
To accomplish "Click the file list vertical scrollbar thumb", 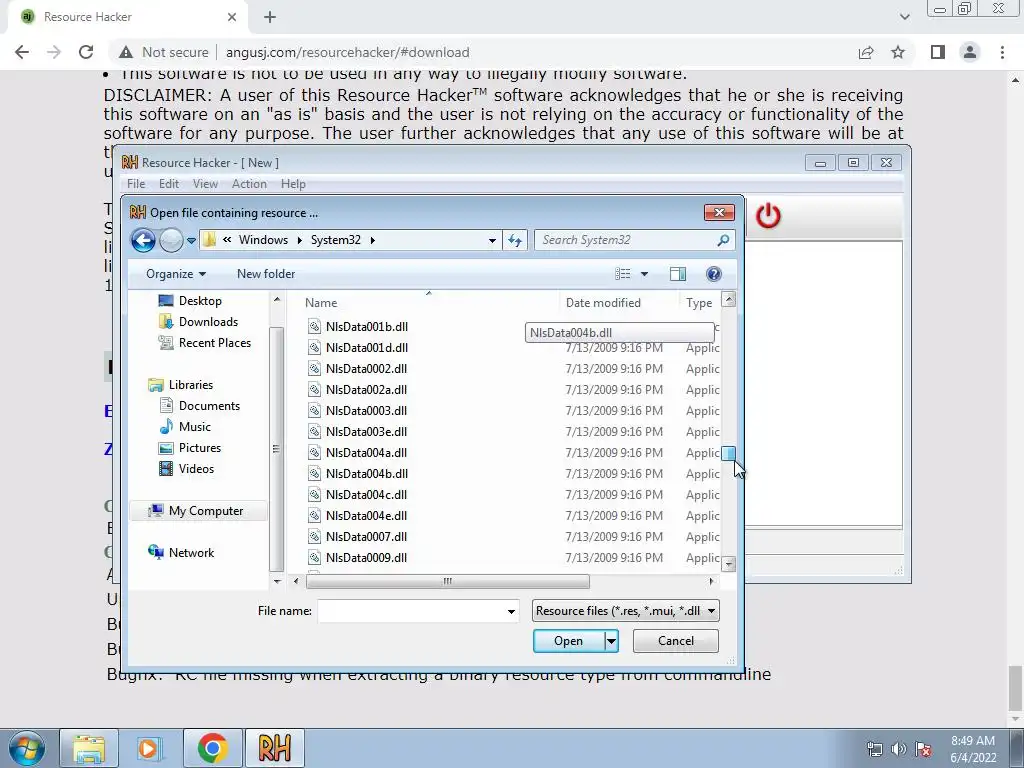I will pos(728,453).
